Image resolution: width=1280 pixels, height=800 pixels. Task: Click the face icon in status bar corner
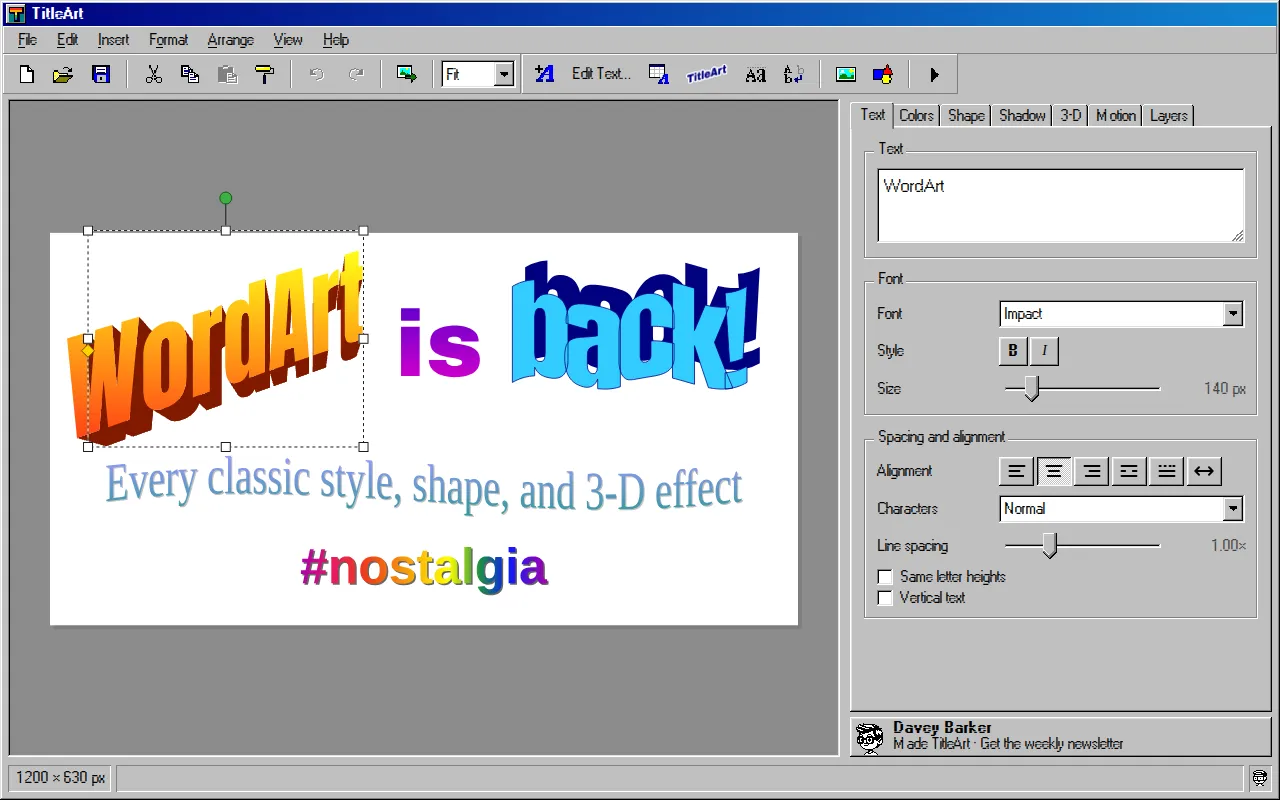click(x=1260, y=777)
